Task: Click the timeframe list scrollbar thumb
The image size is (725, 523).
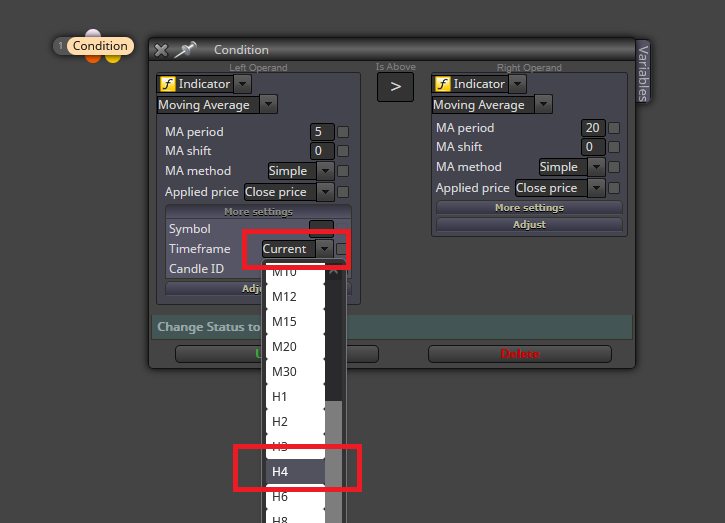Action: tap(333, 462)
